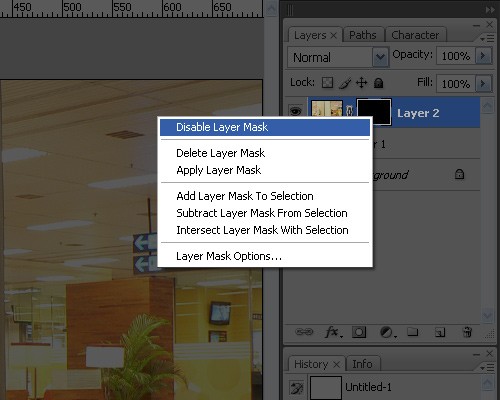This screenshot has width=500, height=400.
Task: Toggle lock transparent pixels
Action: pyautogui.click(x=327, y=82)
